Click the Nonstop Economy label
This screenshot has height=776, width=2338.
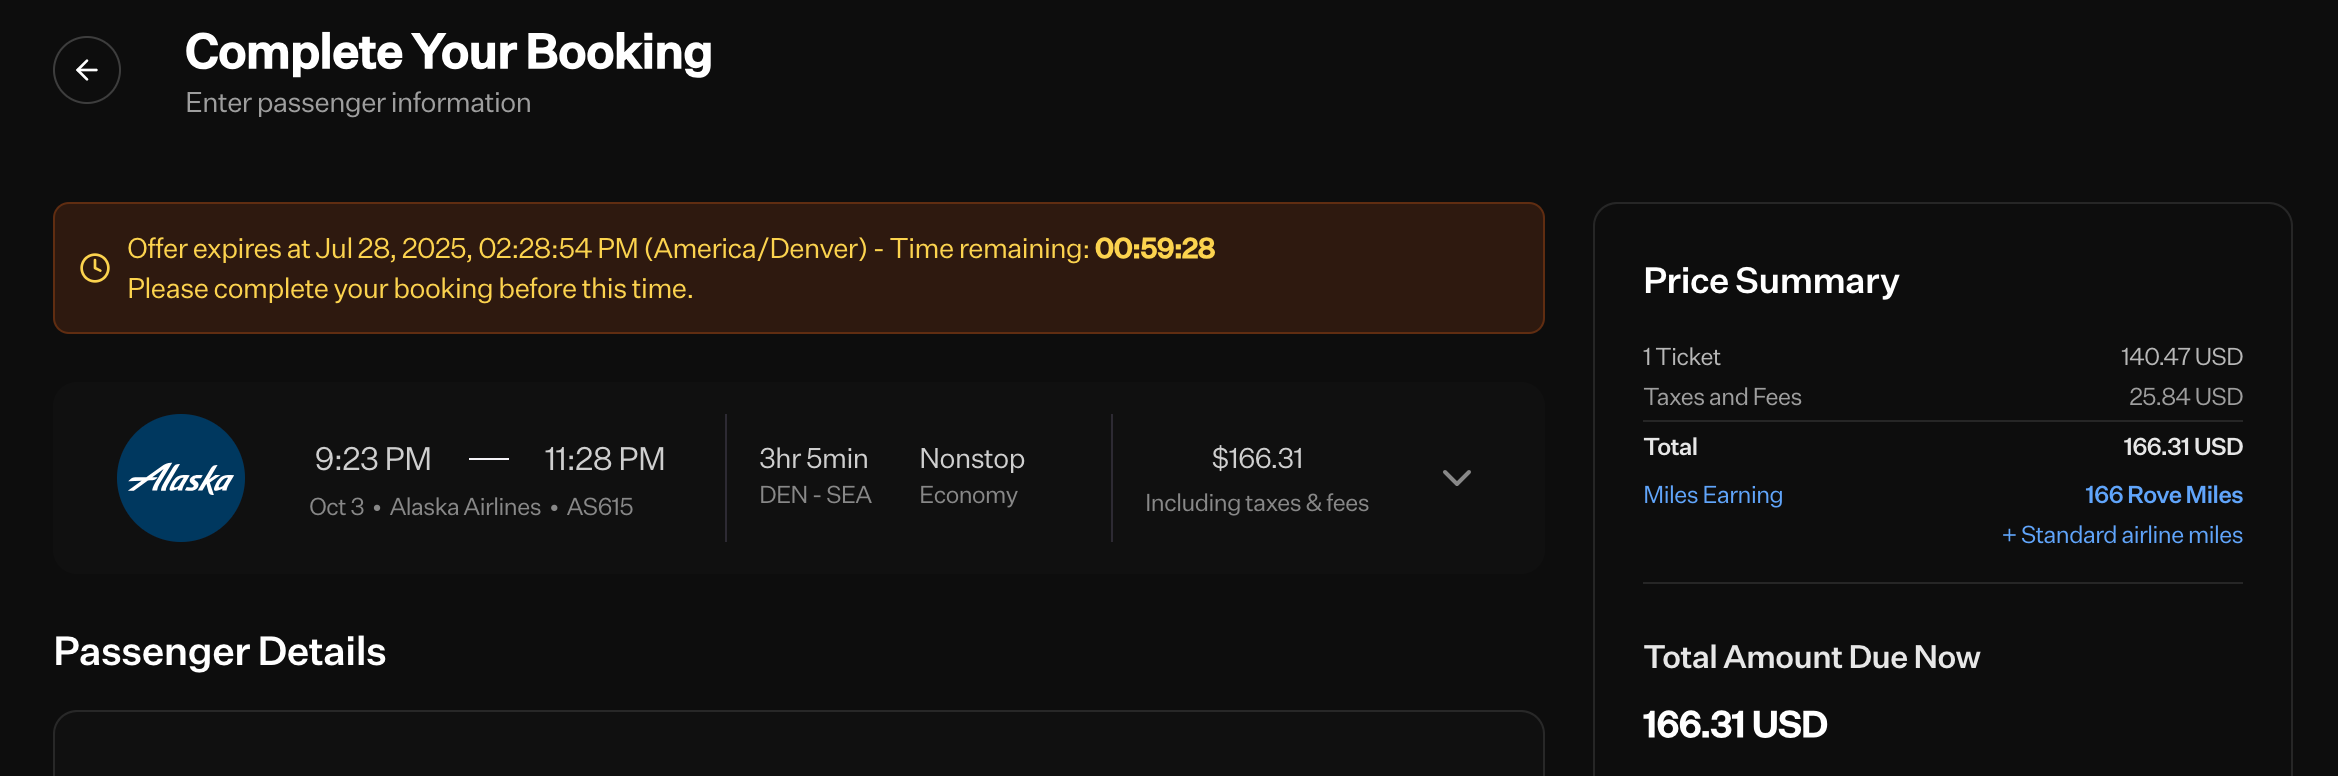[x=972, y=476]
